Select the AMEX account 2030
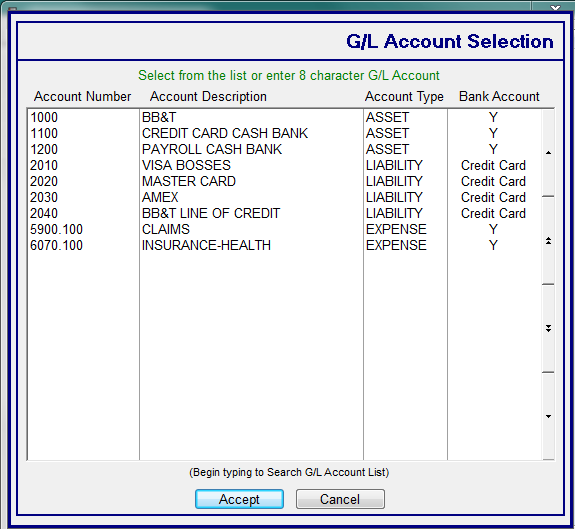575x529 pixels. [x=285, y=197]
